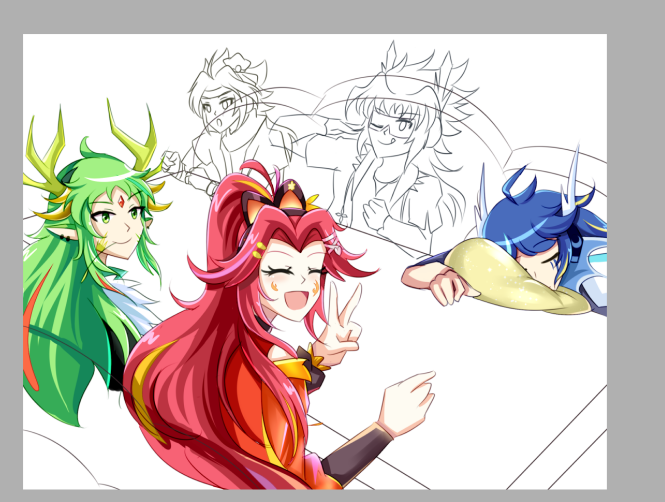665x502 pixels.
Task: Click the blue-haired character's resting fist
Action: tap(449, 287)
